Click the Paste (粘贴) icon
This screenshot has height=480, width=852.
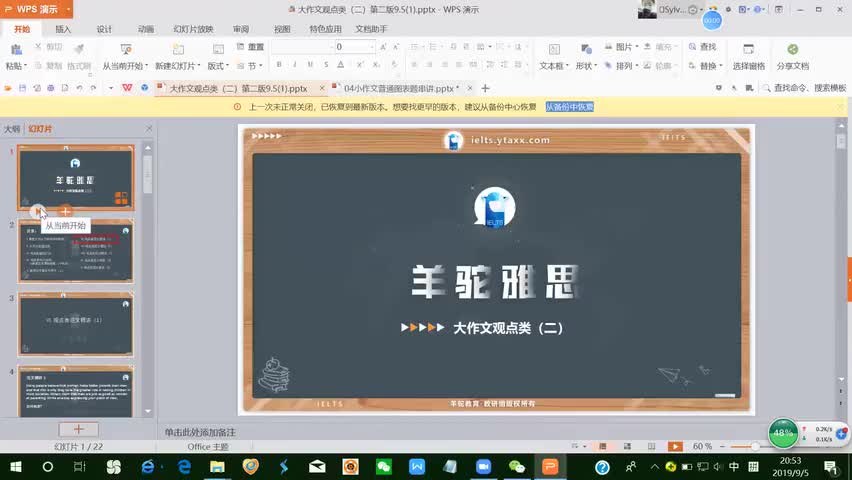(x=16, y=50)
